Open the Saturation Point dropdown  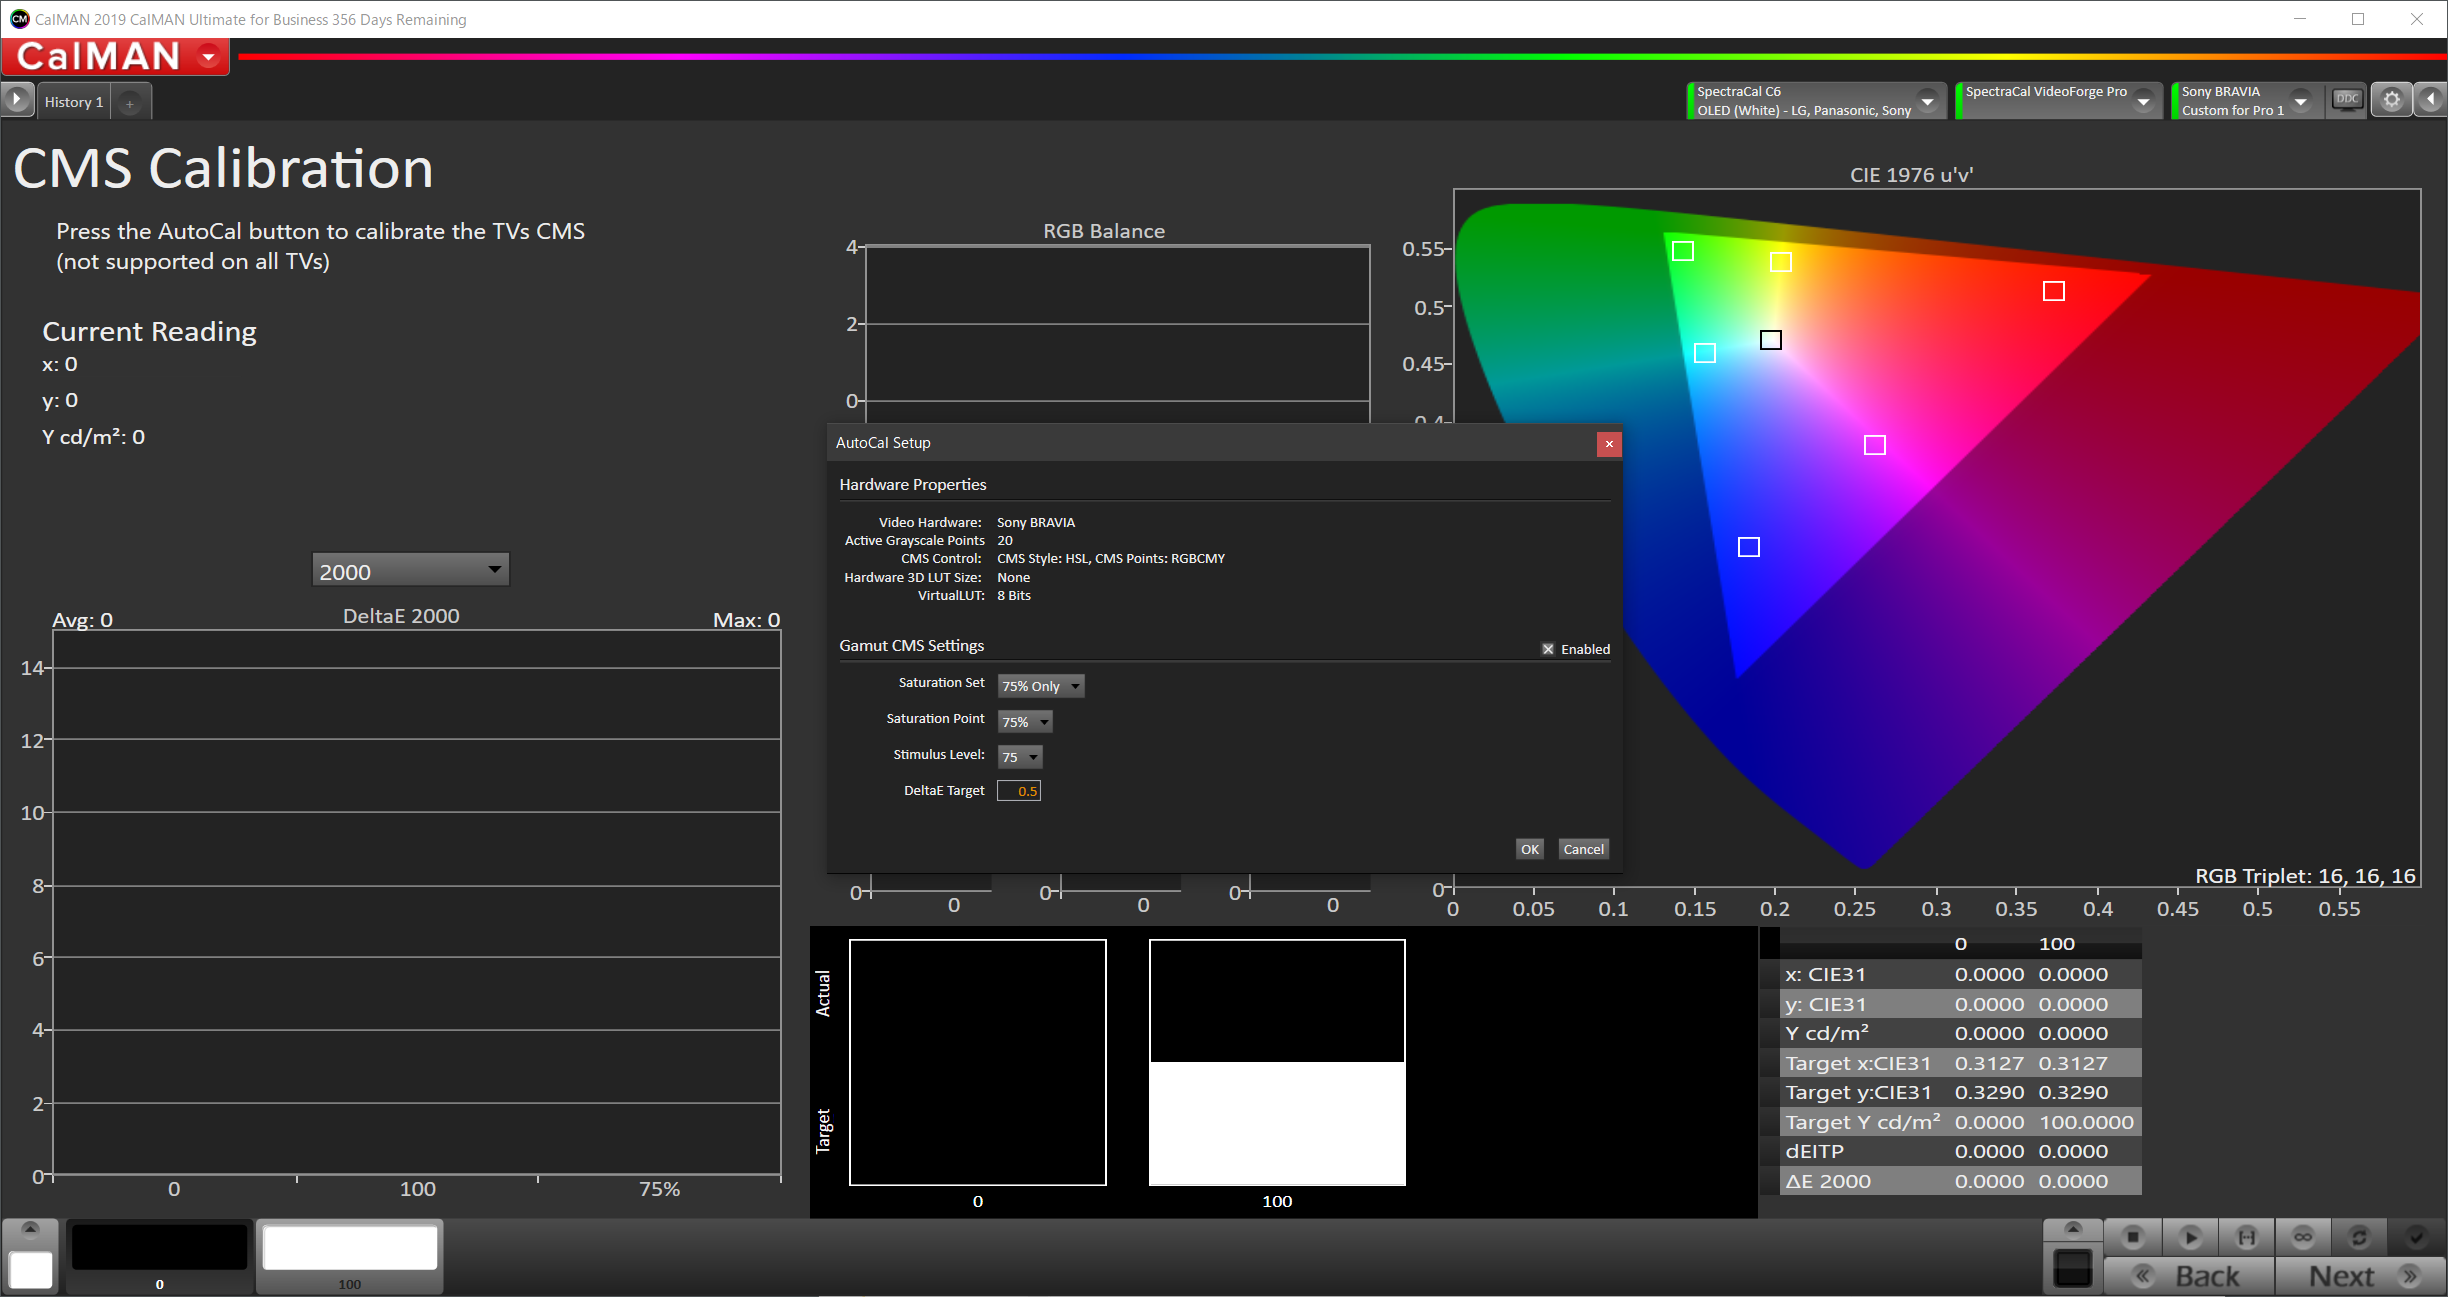pyautogui.click(x=1025, y=722)
